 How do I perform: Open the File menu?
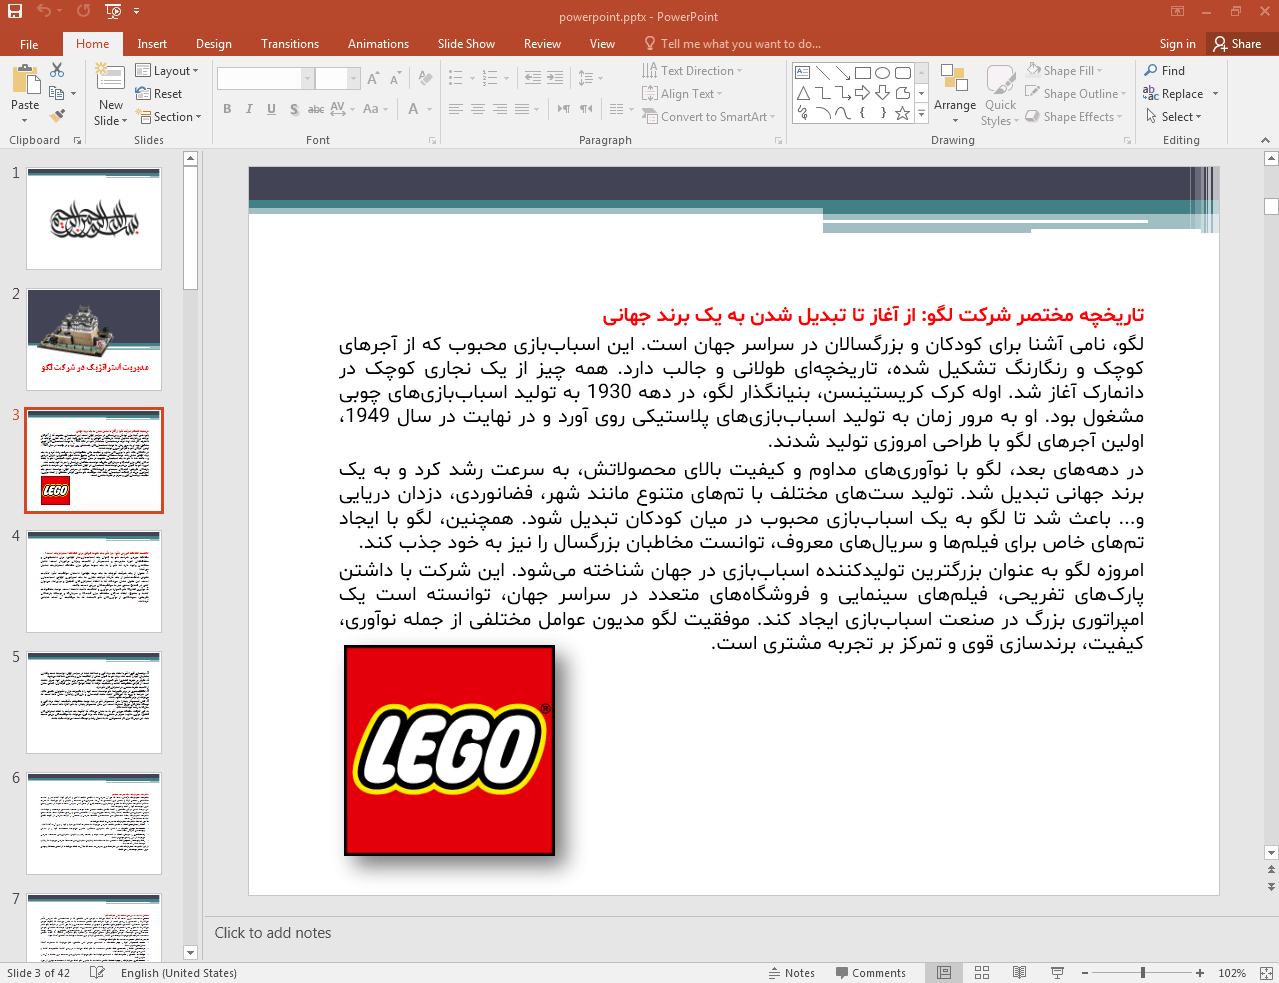pos(29,44)
